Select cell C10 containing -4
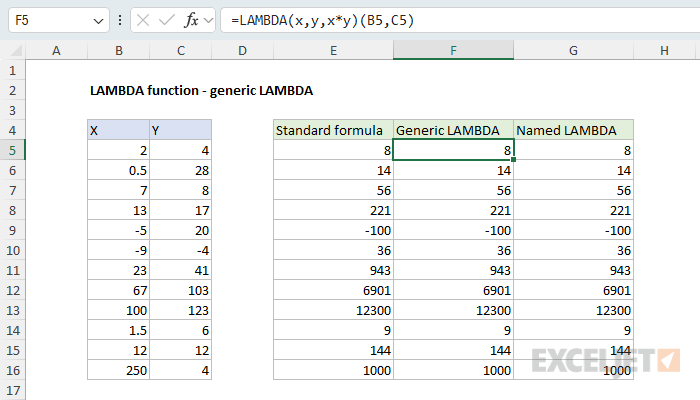 pyautogui.click(x=181, y=250)
